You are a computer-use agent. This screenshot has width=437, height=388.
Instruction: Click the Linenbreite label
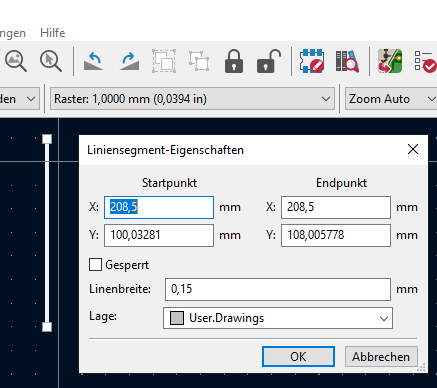(x=120, y=289)
